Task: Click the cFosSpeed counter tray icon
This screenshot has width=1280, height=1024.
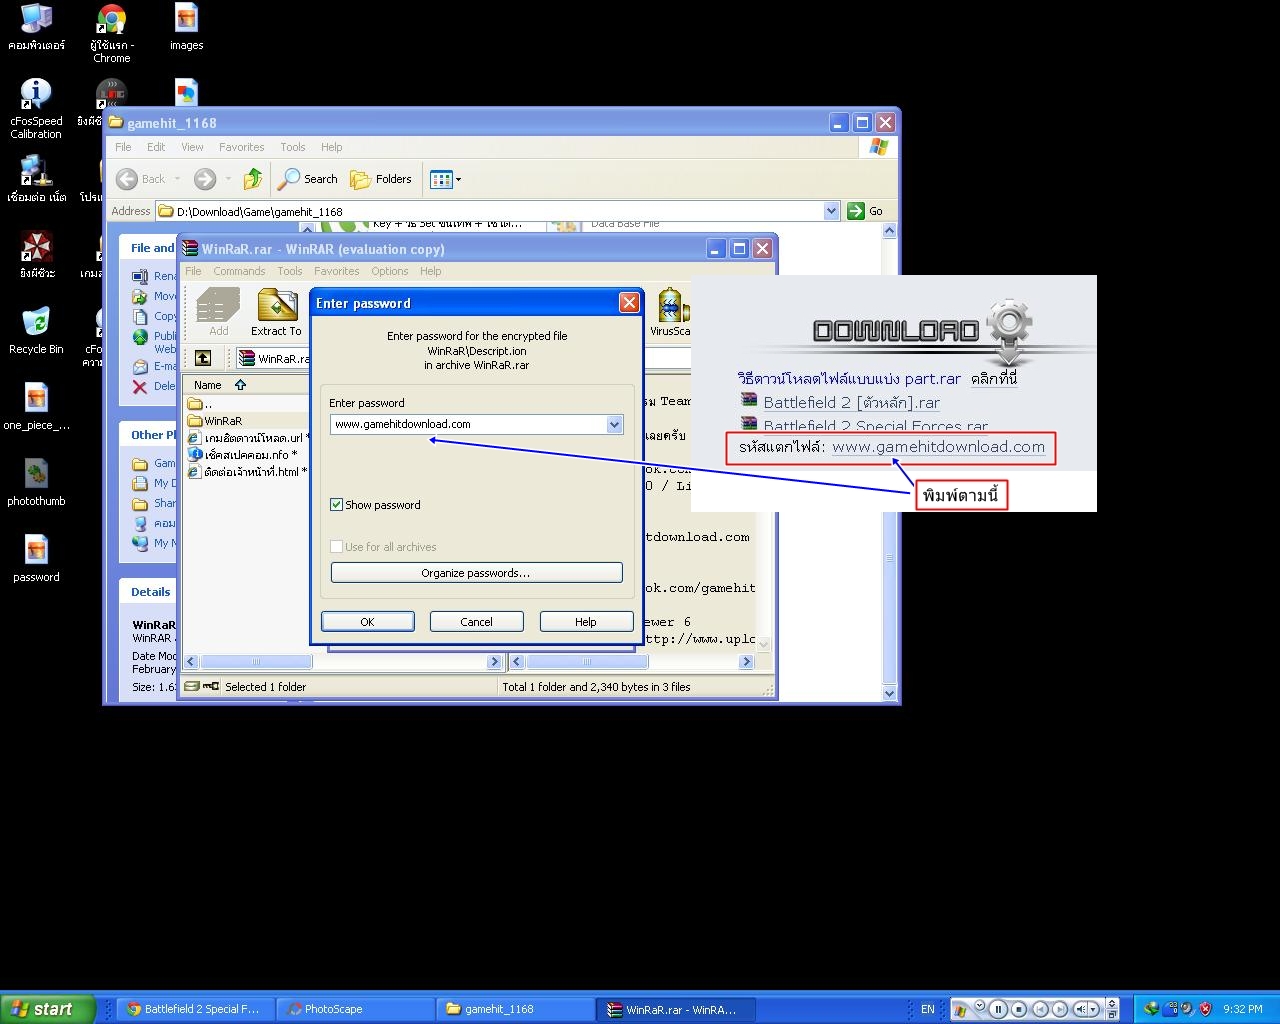Action: click(x=1170, y=1009)
